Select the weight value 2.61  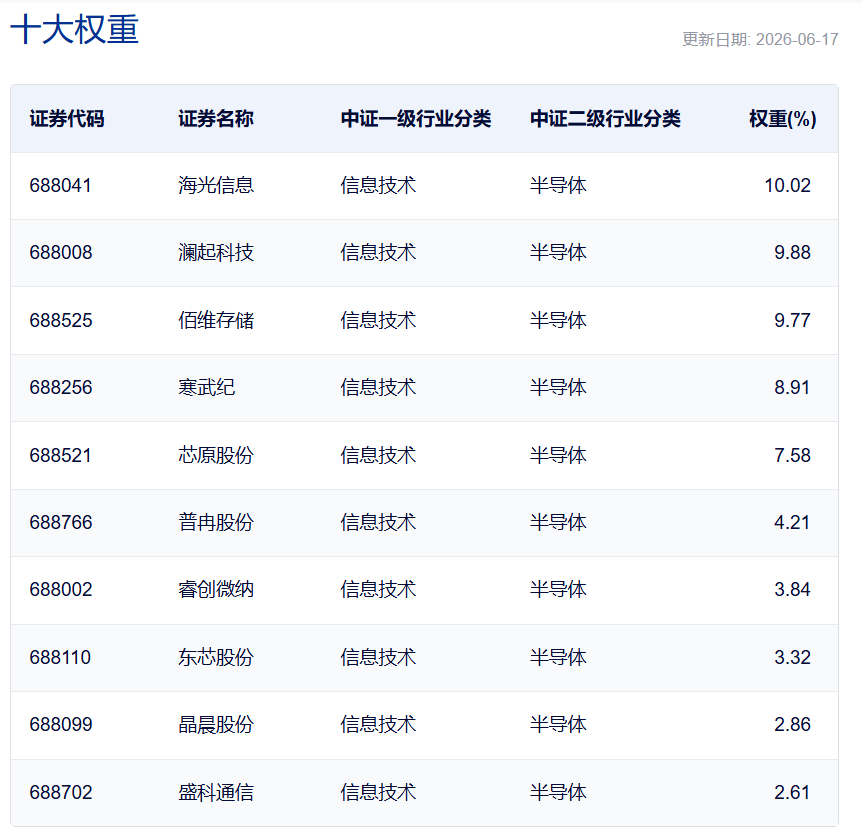(x=792, y=793)
